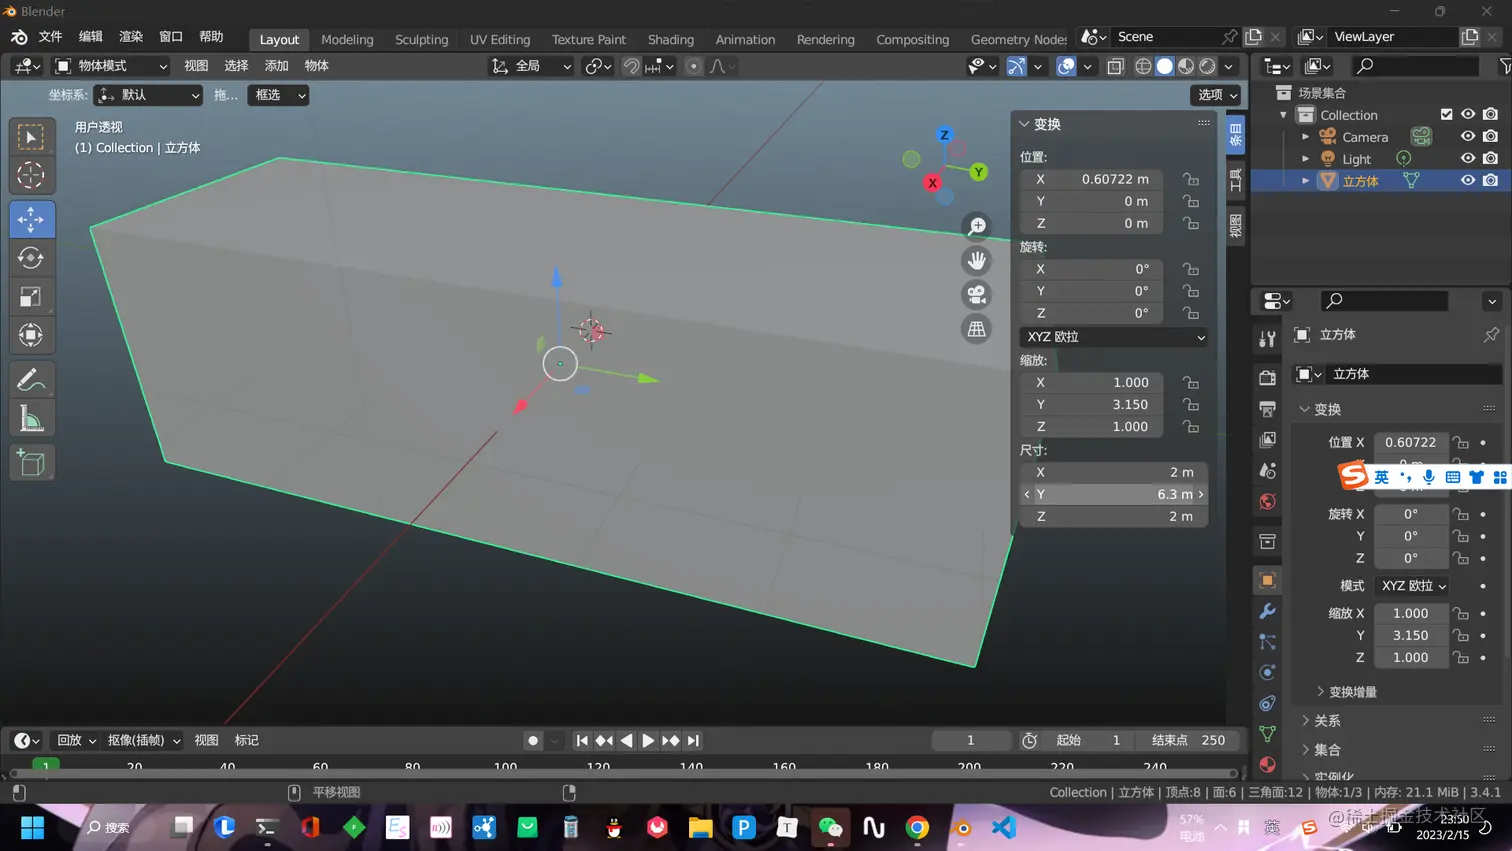This screenshot has width=1512, height=851.
Task: Open the 默认 coordinate system dropdown
Action: [149, 95]
